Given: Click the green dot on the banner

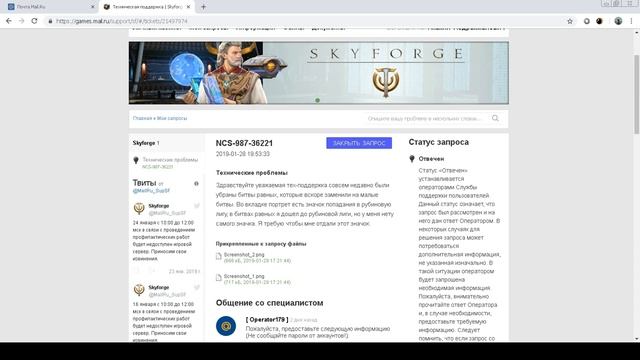Looking at the screenshot, I should tap(318, 100).
